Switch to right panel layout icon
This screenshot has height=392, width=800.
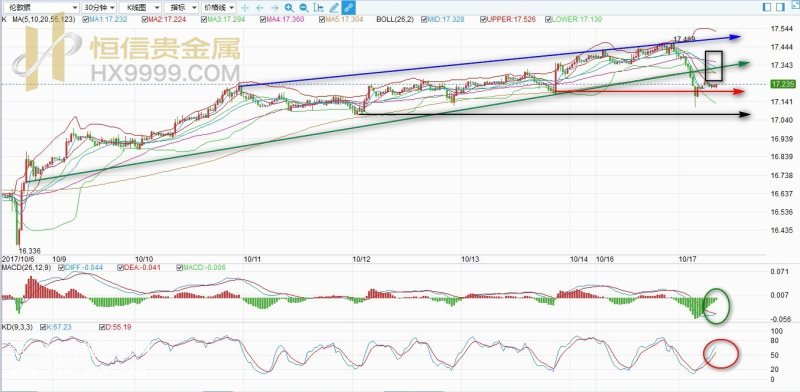tap(780, 7)
